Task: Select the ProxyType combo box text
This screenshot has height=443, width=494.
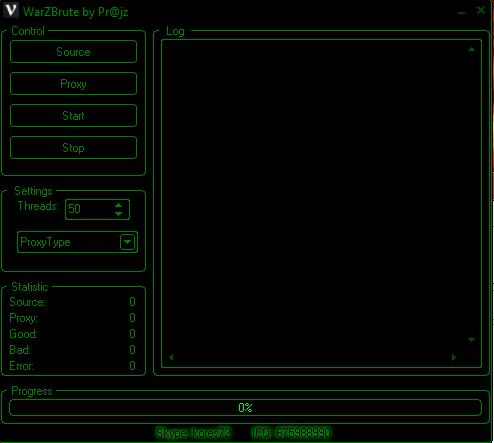Action: (45, 242)
